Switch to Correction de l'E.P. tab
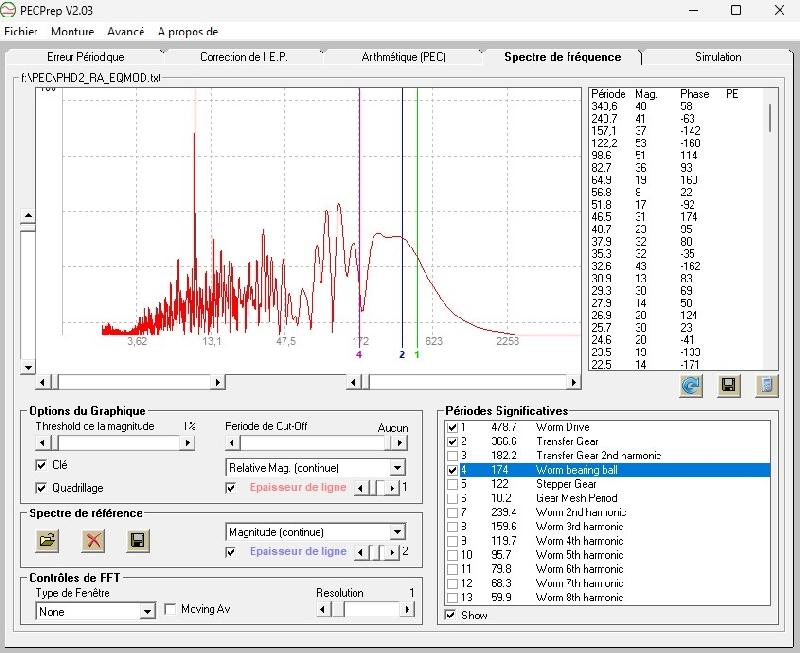This screenshot has width=800, height=653. pos(244,57)
